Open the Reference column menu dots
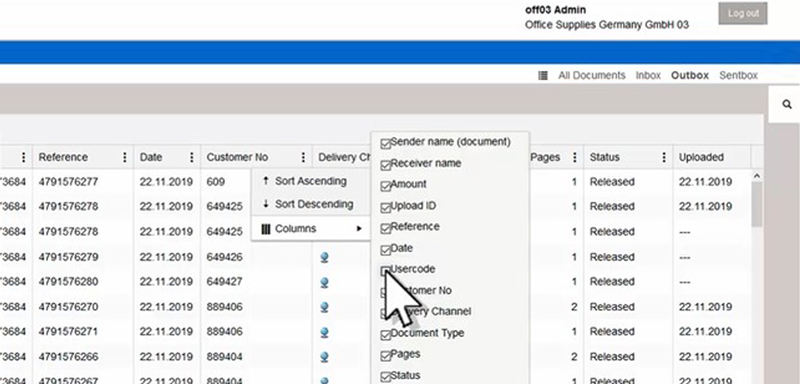The height and width of the screenshot is (384, 800). tap(124, 157)
